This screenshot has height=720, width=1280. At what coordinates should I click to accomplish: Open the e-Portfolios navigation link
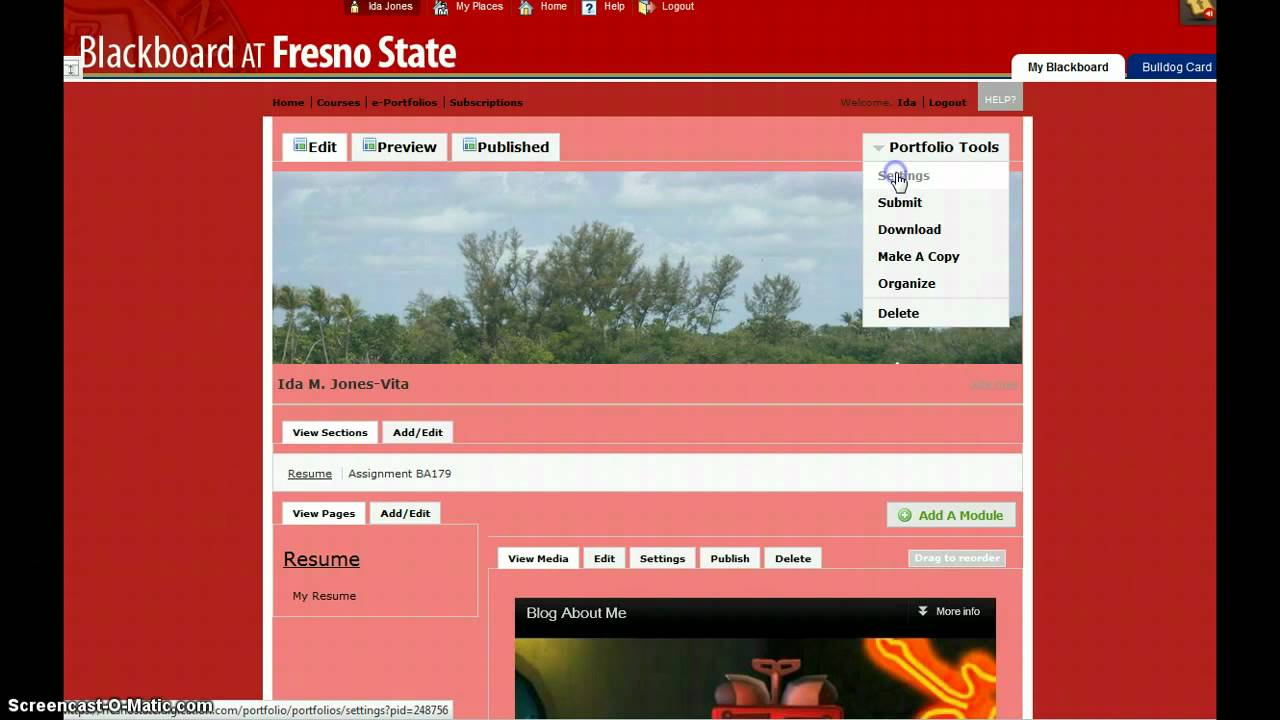[x=405, y=102]
